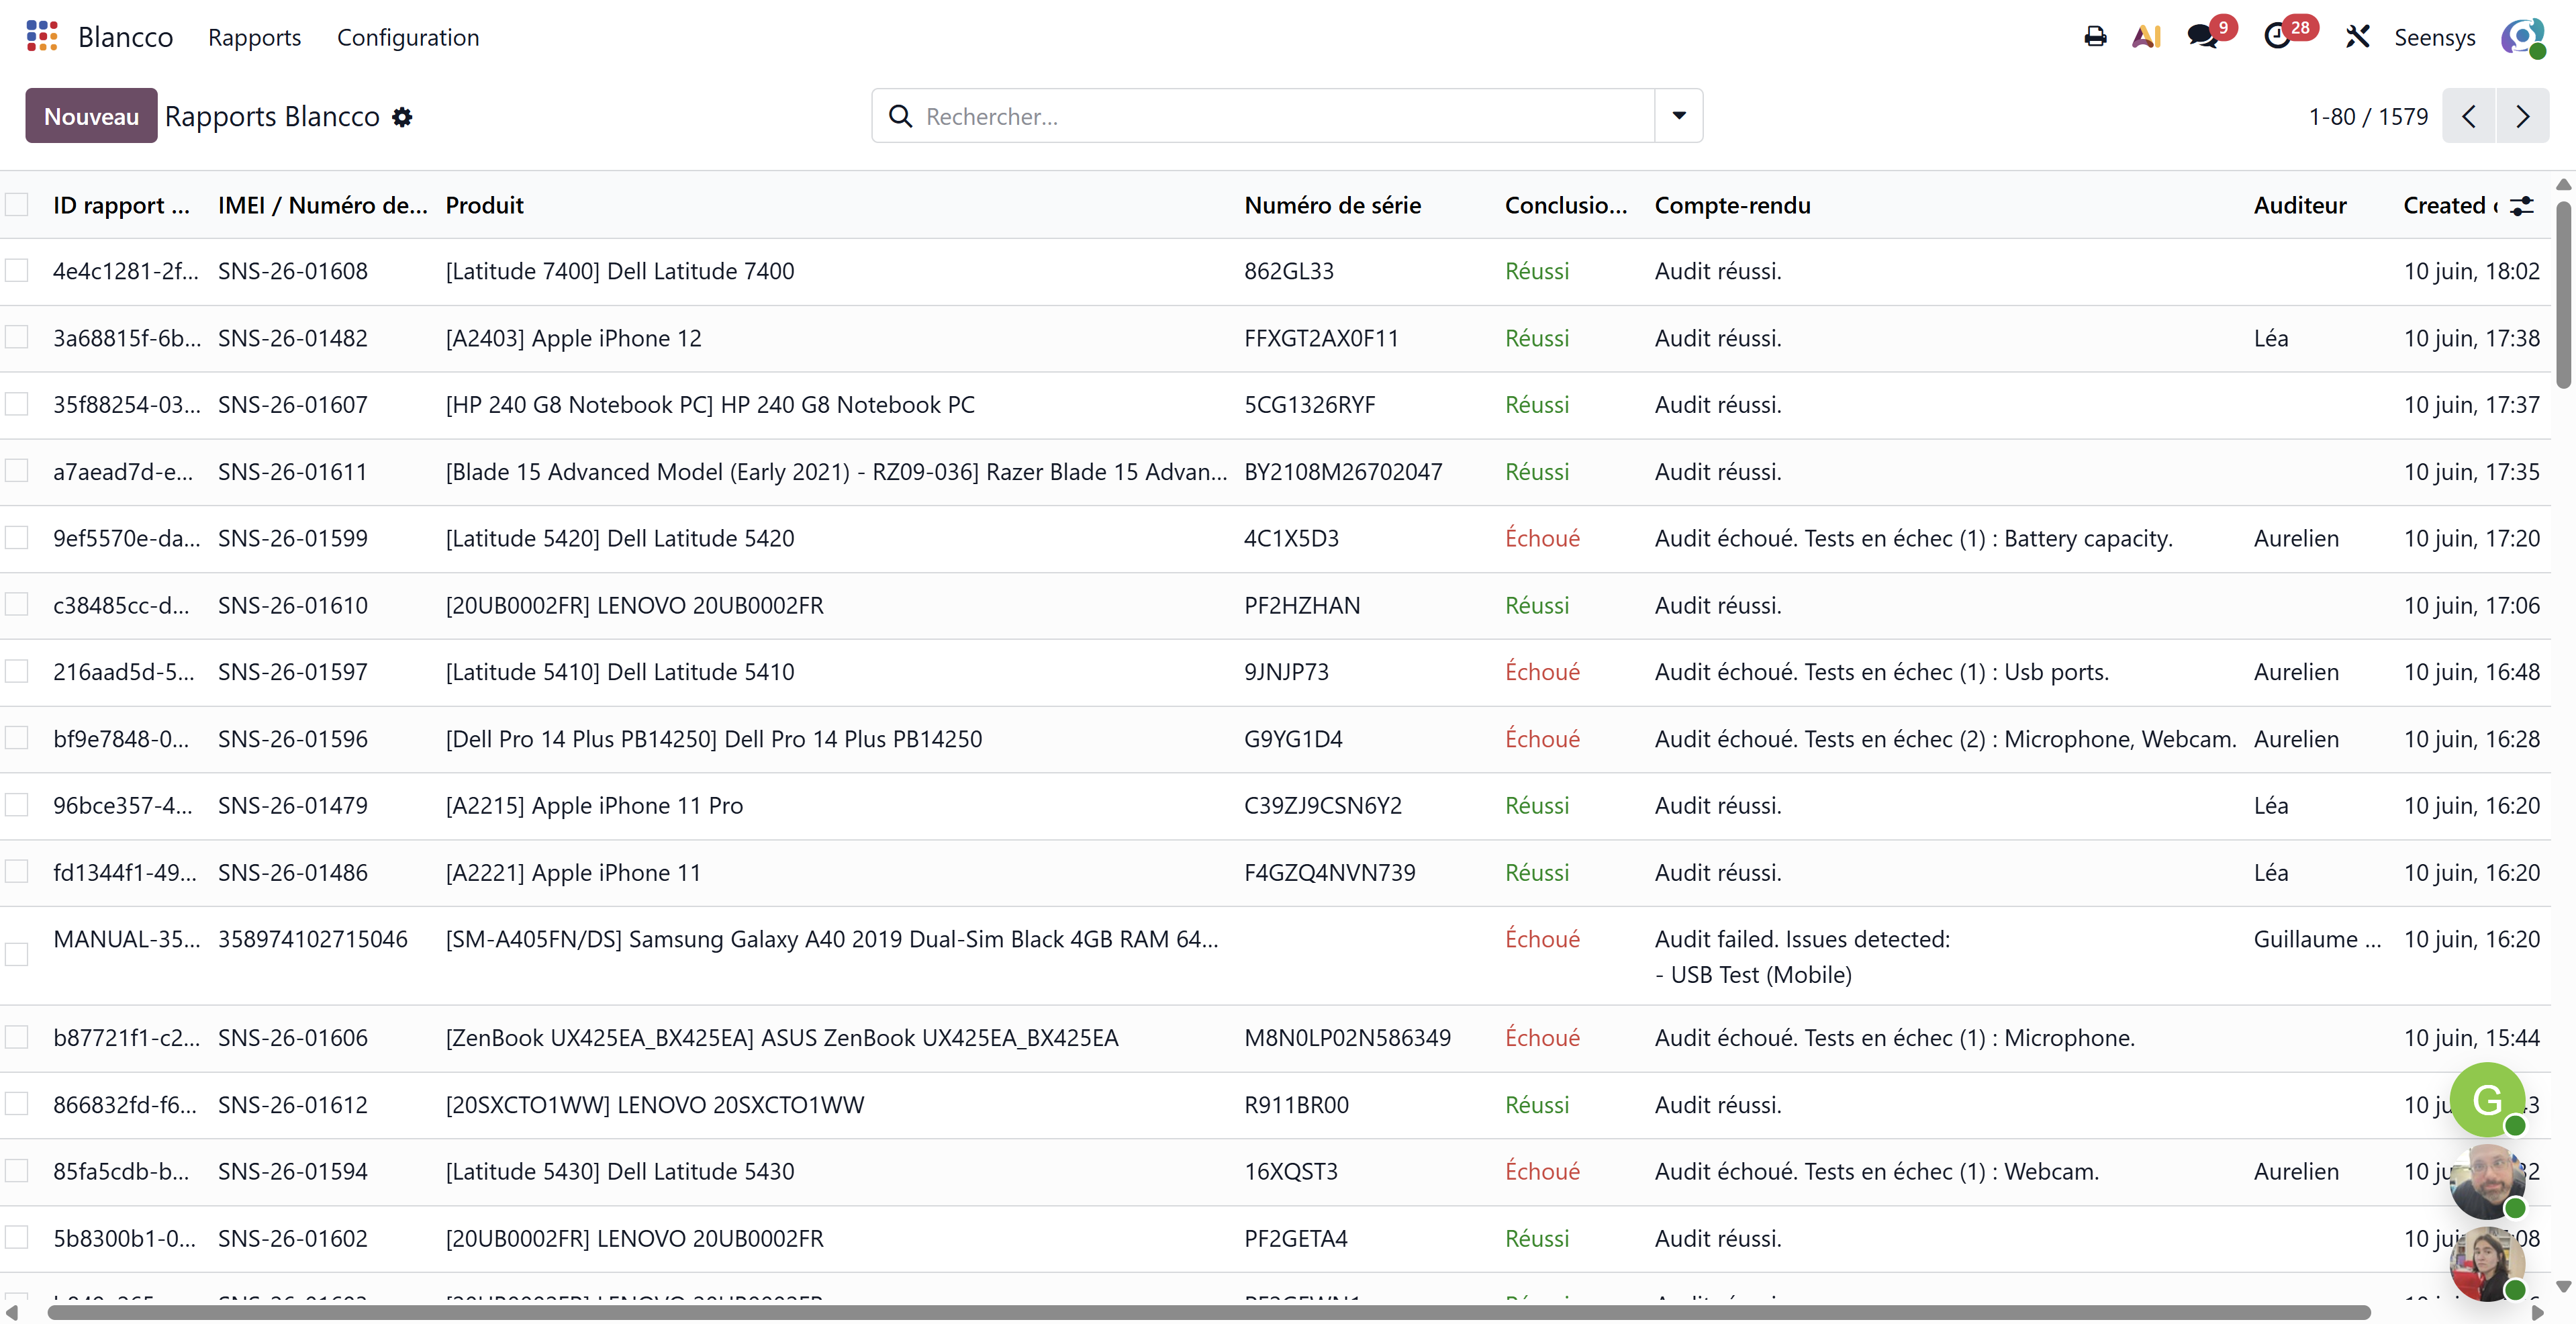
Task: Open the search options dropdown arrow
Action: (x=1679, y=116)
